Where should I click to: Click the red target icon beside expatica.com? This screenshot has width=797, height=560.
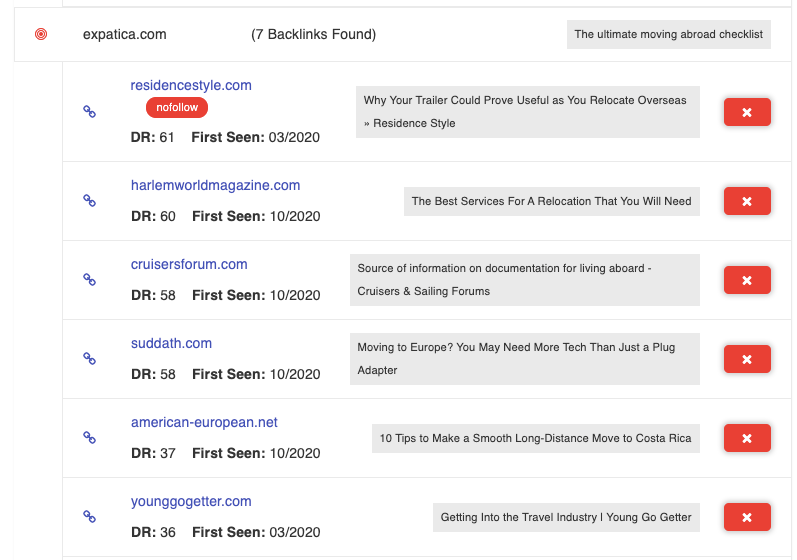click(x=41, y=34)
